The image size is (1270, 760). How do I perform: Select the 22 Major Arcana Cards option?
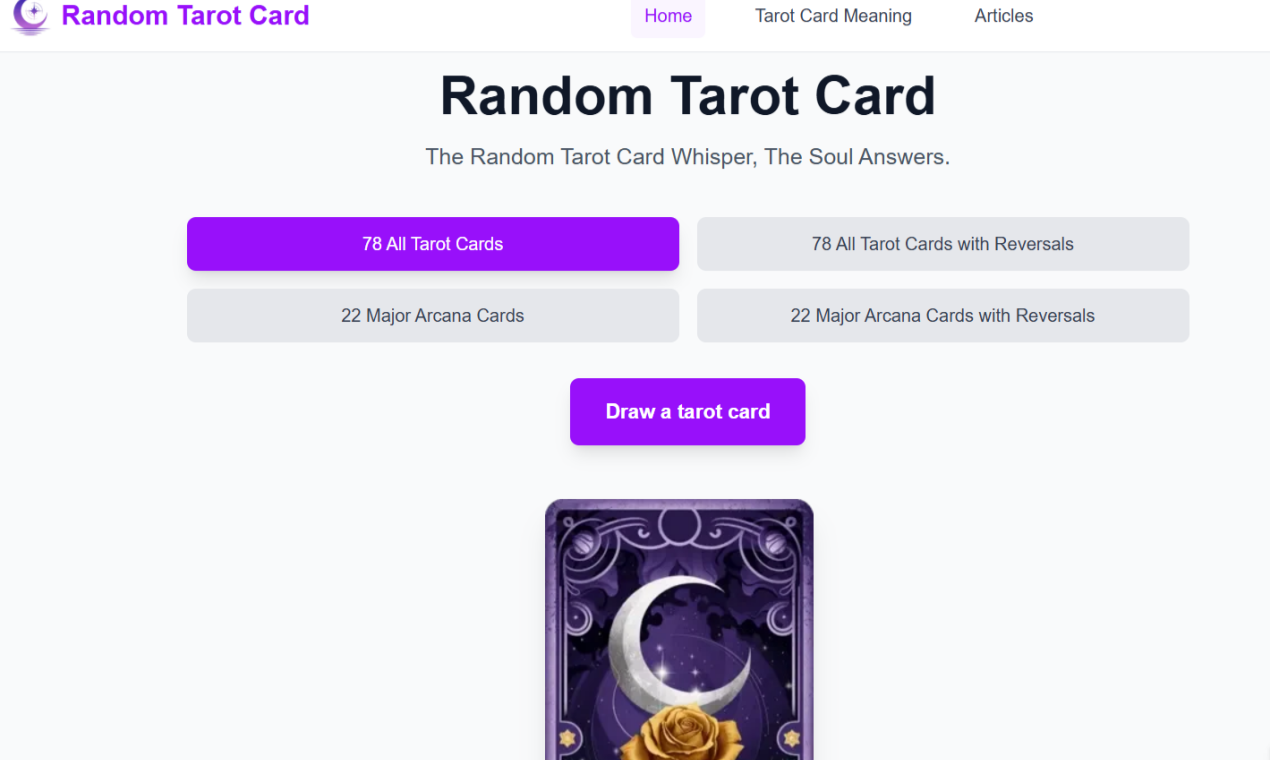(433, 316)
